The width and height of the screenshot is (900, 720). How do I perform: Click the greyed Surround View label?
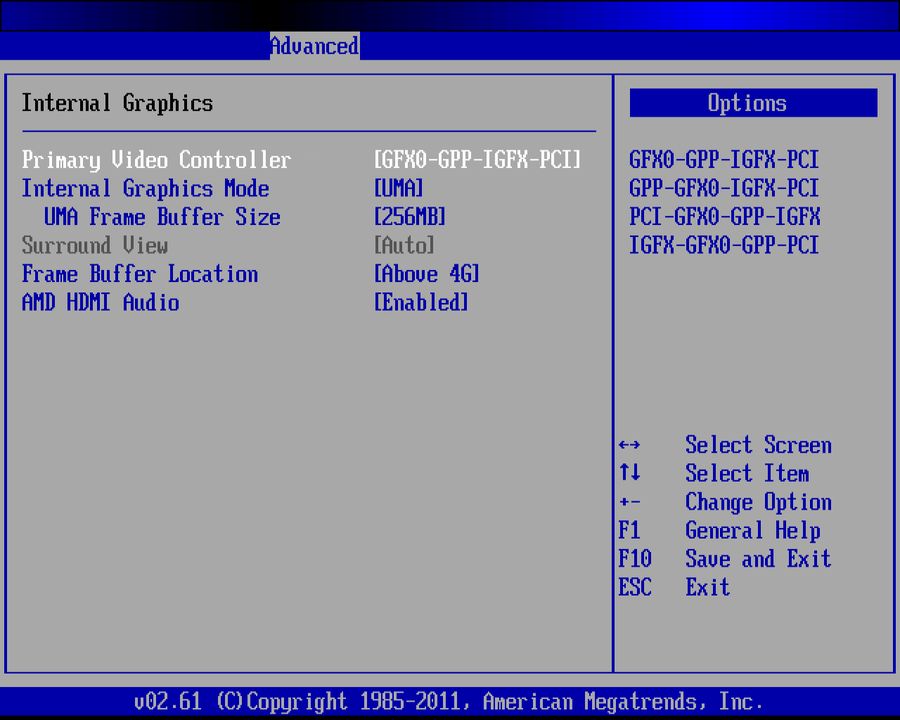[95, 246]
